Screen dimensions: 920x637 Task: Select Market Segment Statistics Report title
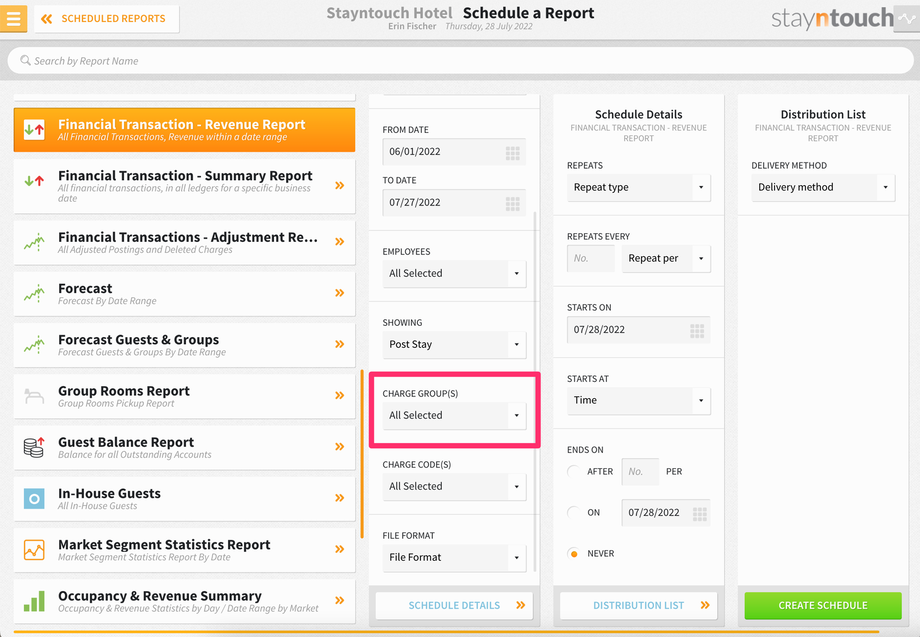pos(164,544)
